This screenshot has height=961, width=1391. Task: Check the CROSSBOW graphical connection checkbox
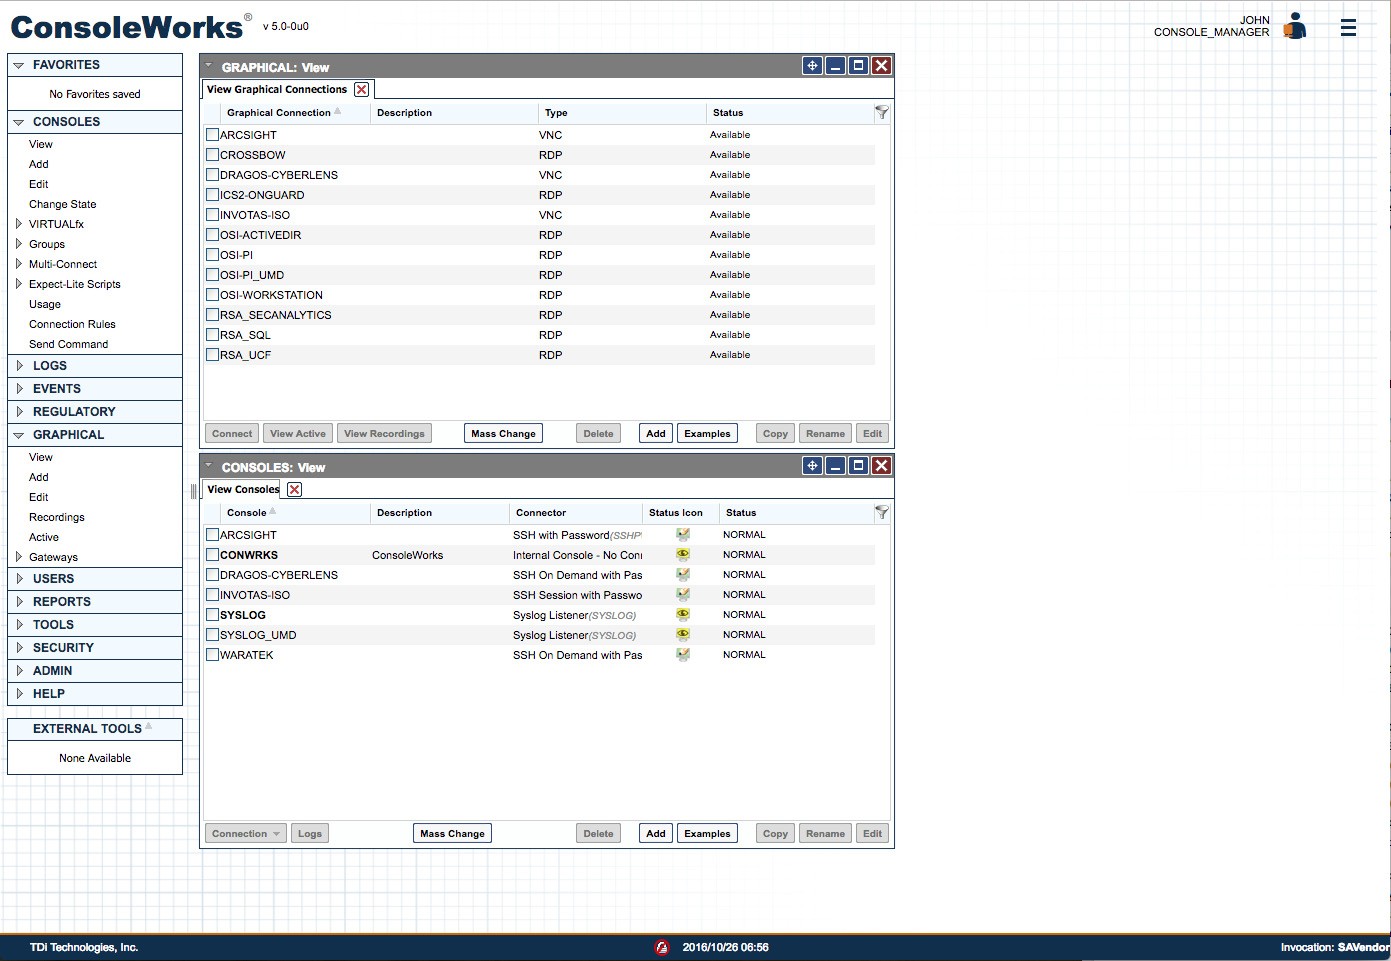[x=212, y=154]
